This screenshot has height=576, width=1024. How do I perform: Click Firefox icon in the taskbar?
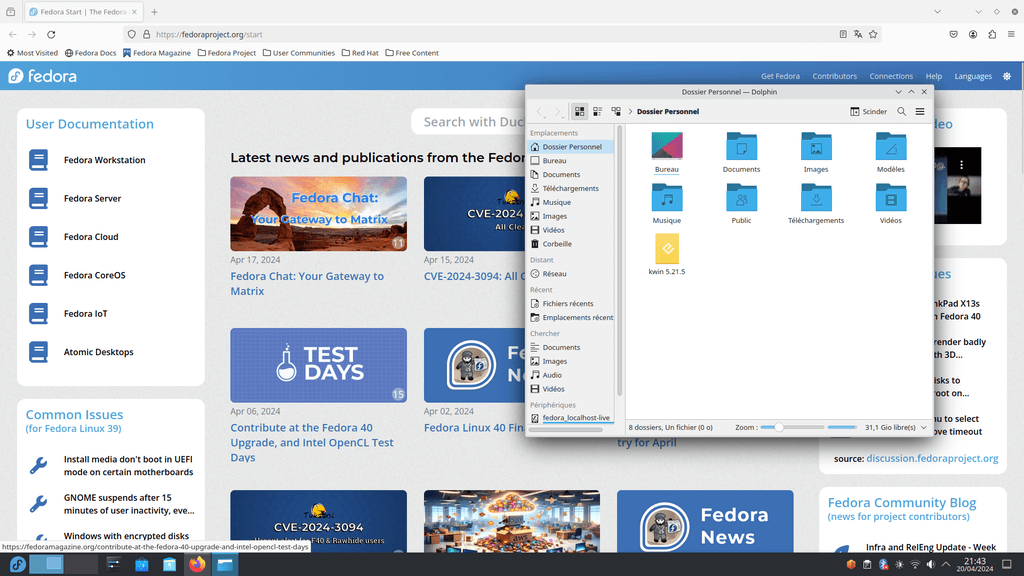pos(197,564)
